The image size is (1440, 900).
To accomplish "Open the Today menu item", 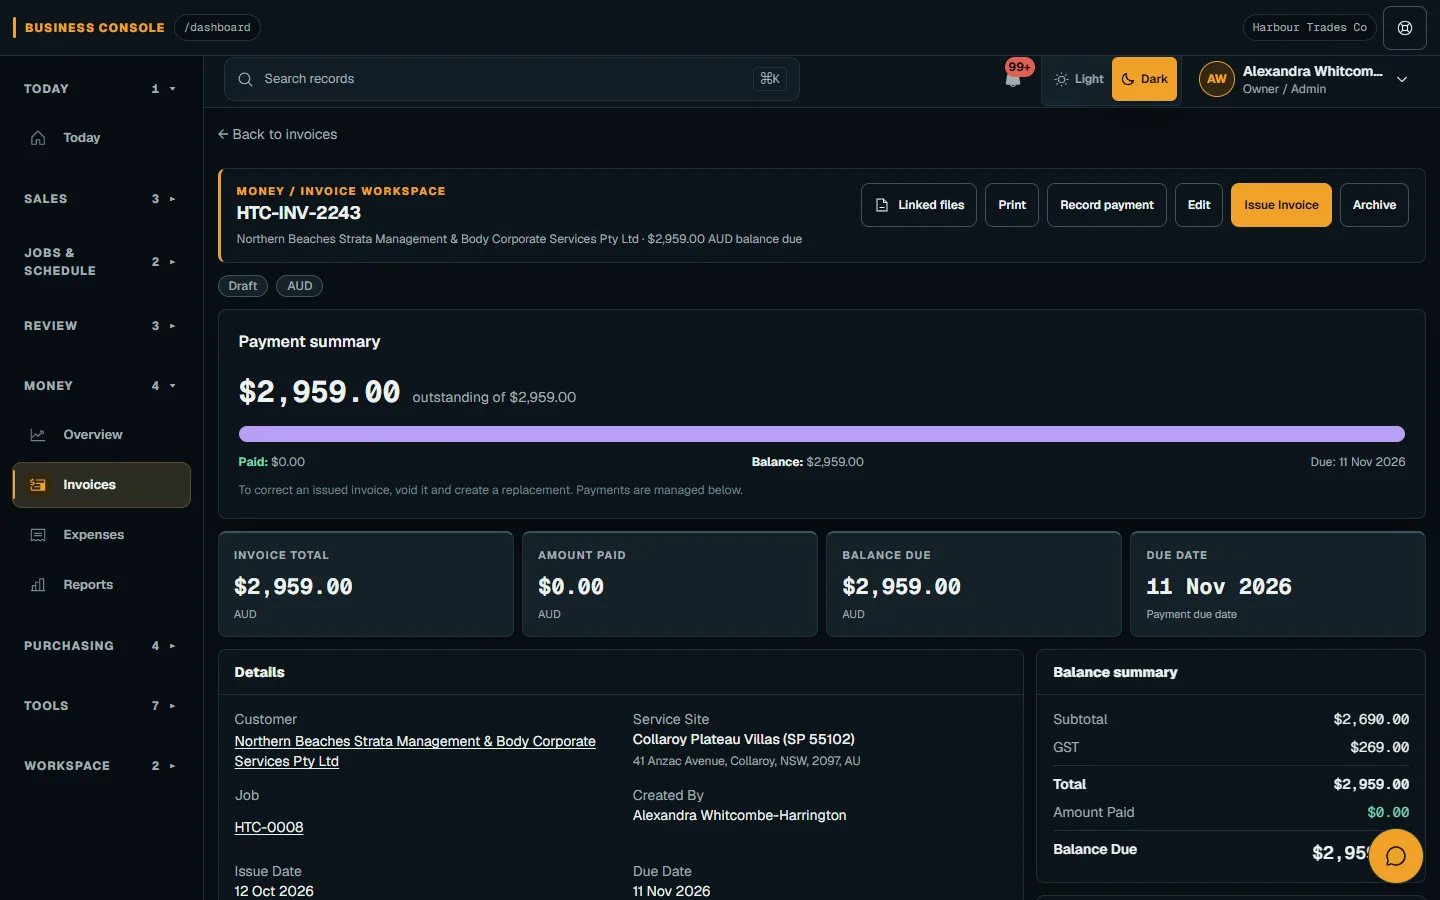I will pyautogui.click(x=101, y=138).
